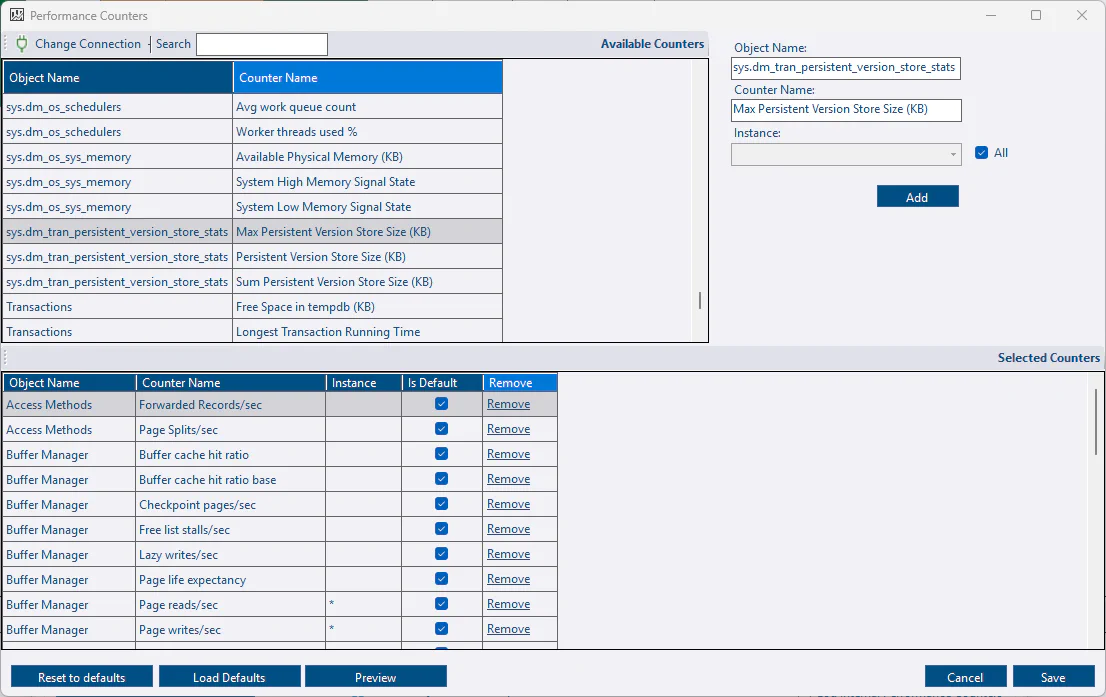
Task: Click the toolbar grip handle left of Change Connection
Action: point(6,44)
